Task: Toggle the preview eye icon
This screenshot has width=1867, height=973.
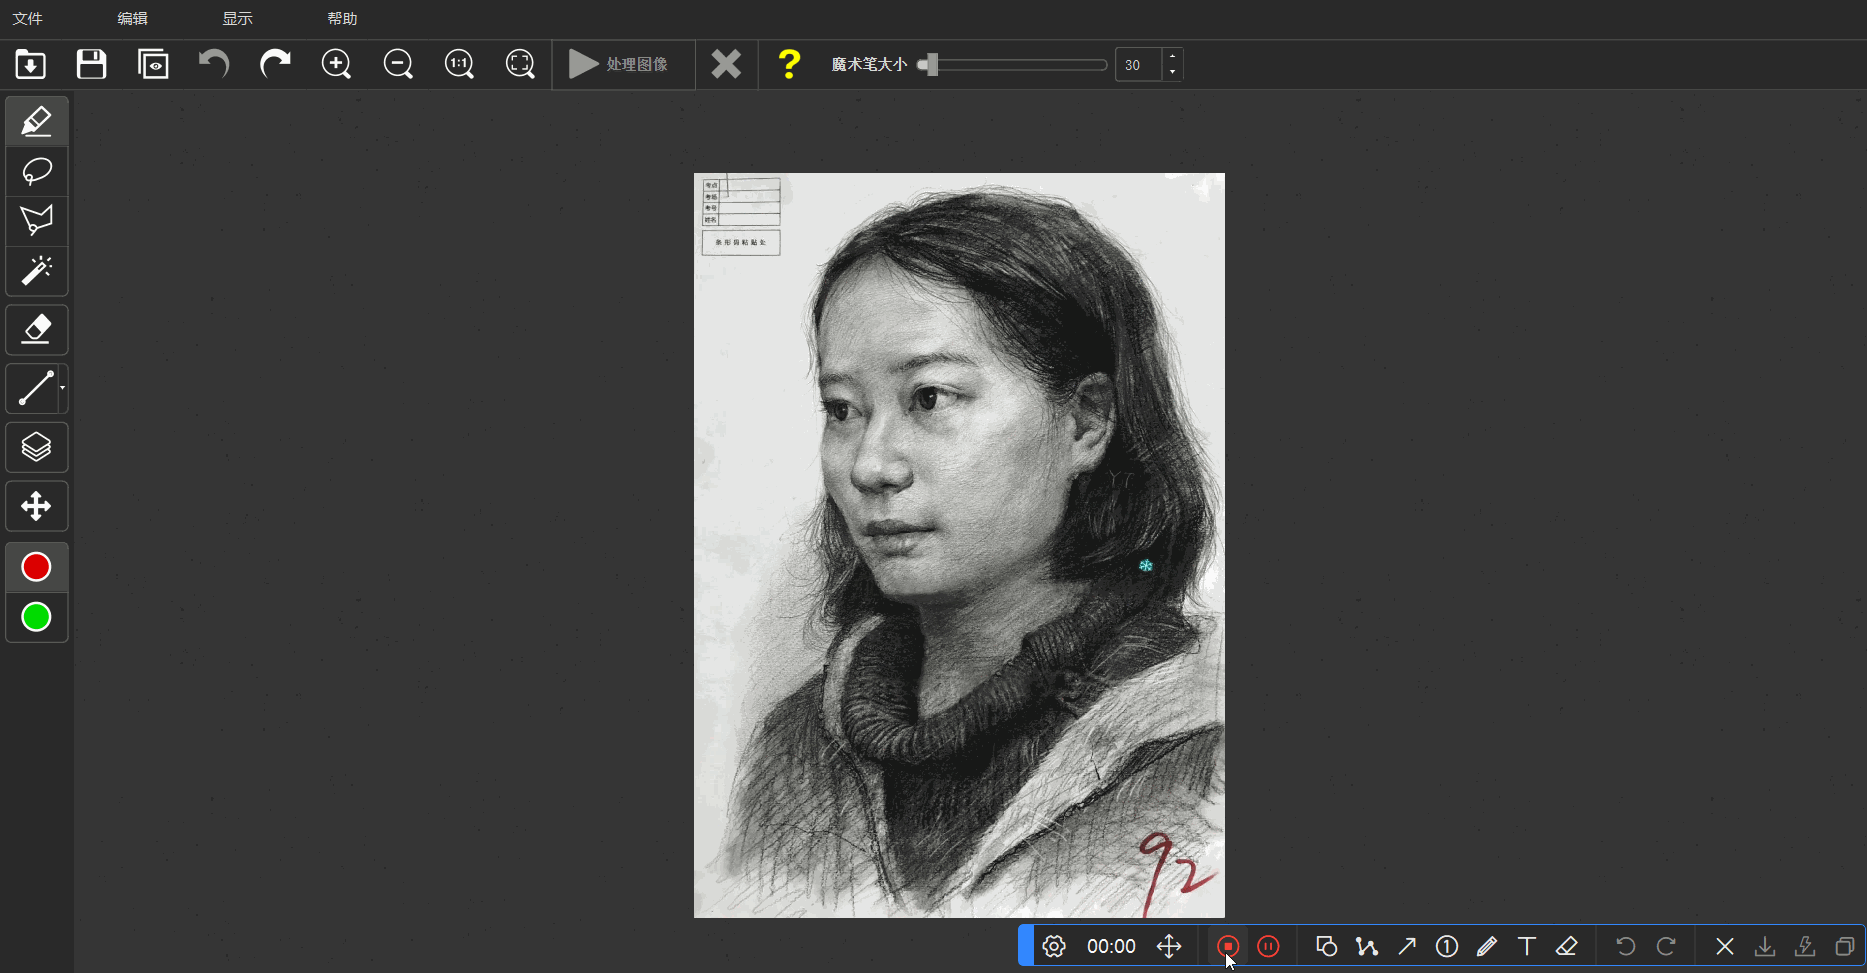Action: [x=153, y=65]
